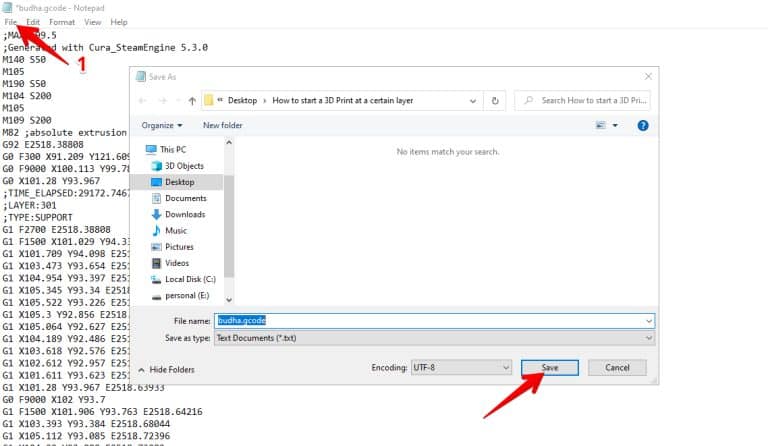Image resolution: width=768 pixels, height=446 pixels.
Task: Open the File menu in Notepad
Action: click(11, 22)
